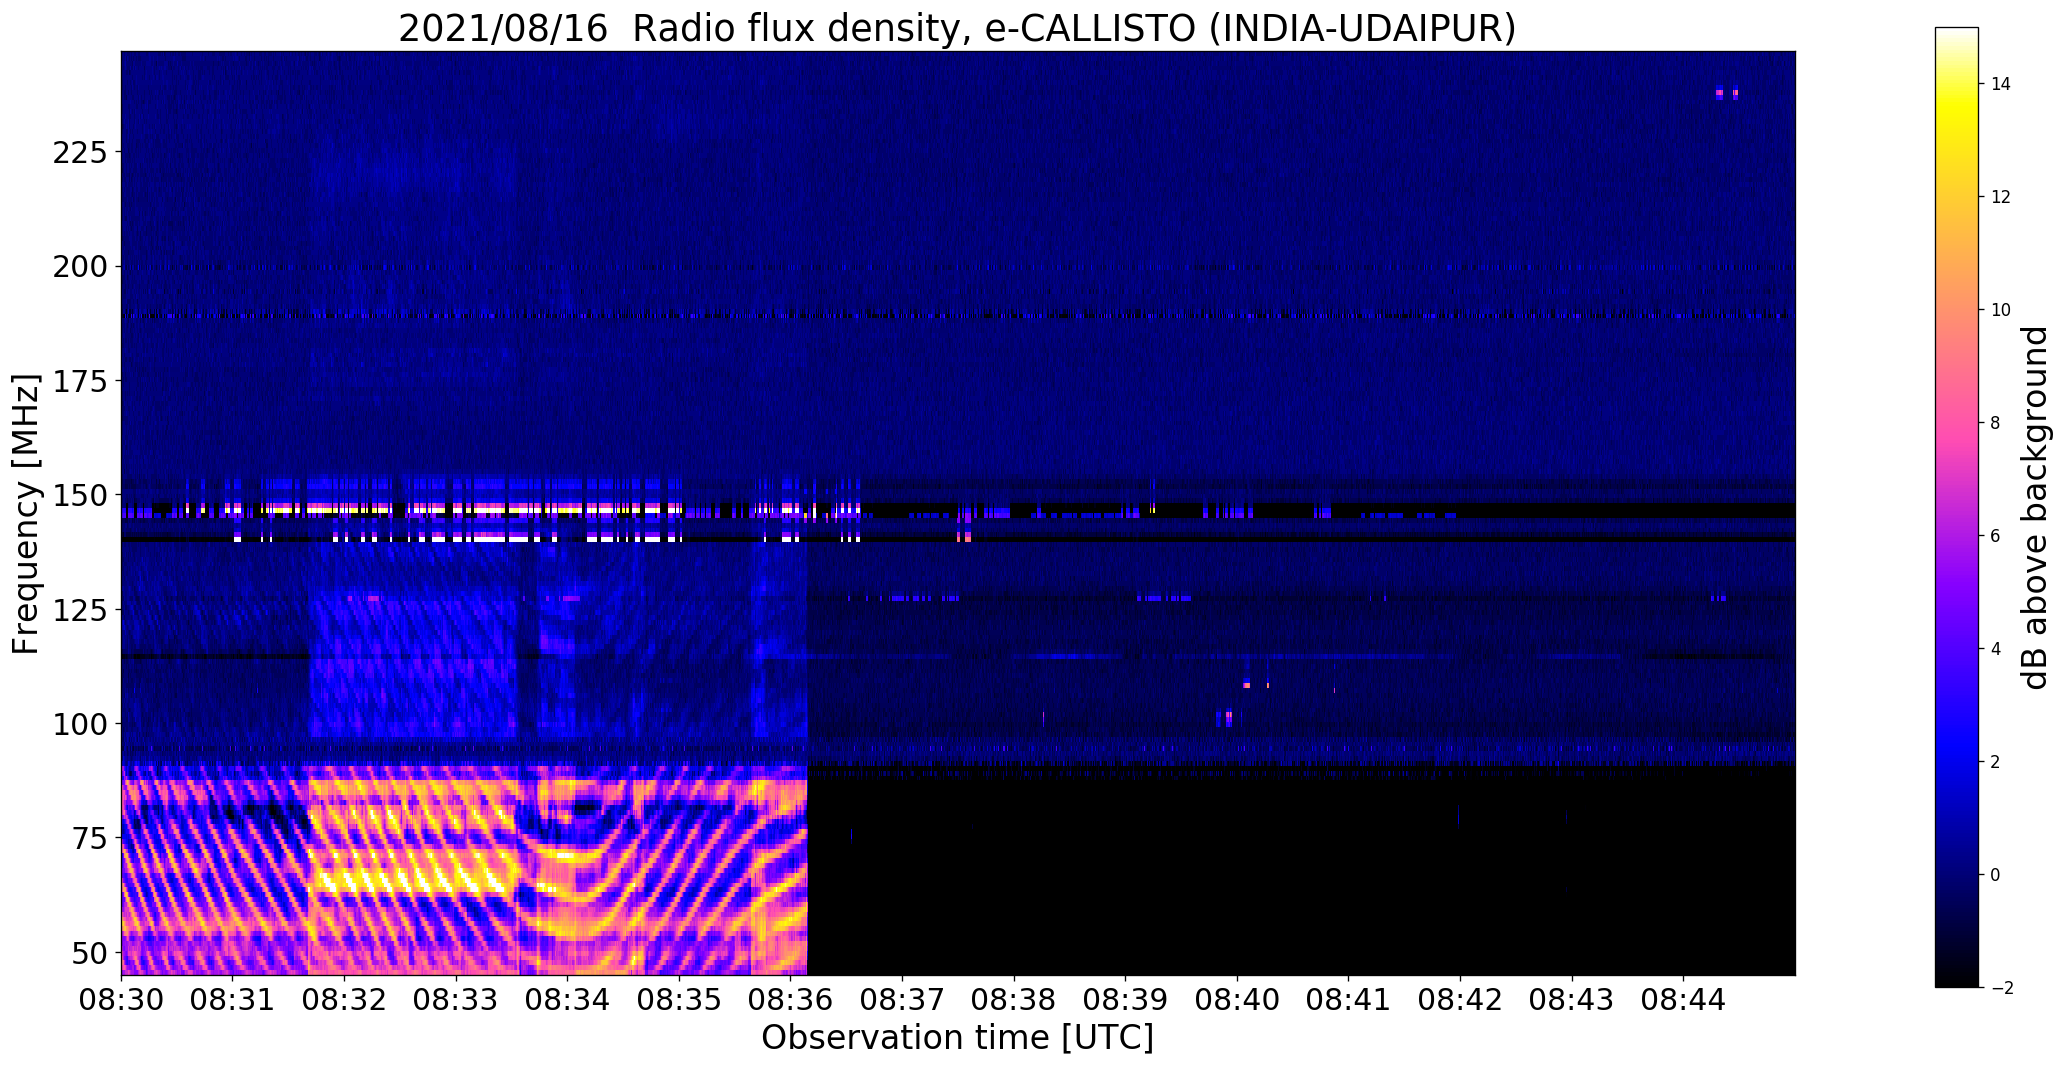Click the 08:44 time tick label
The height and width of the screenshot is (1067, 2066).
pos(1684,1000)
